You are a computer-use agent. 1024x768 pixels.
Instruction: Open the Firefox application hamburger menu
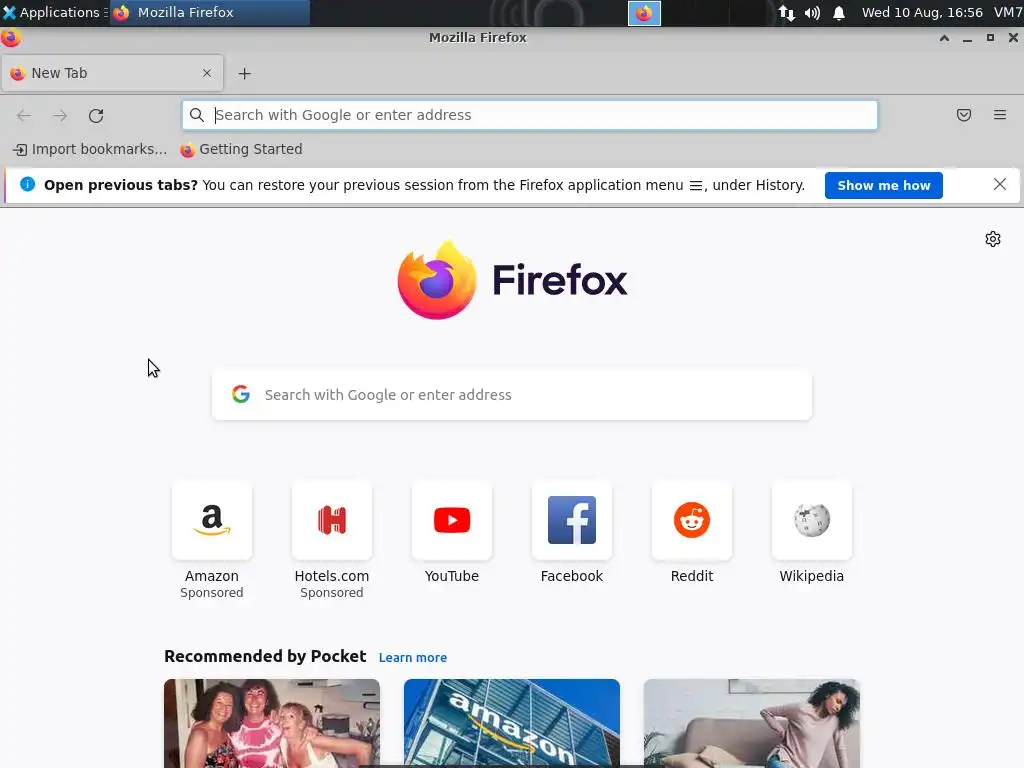[x=1000, y=115]
